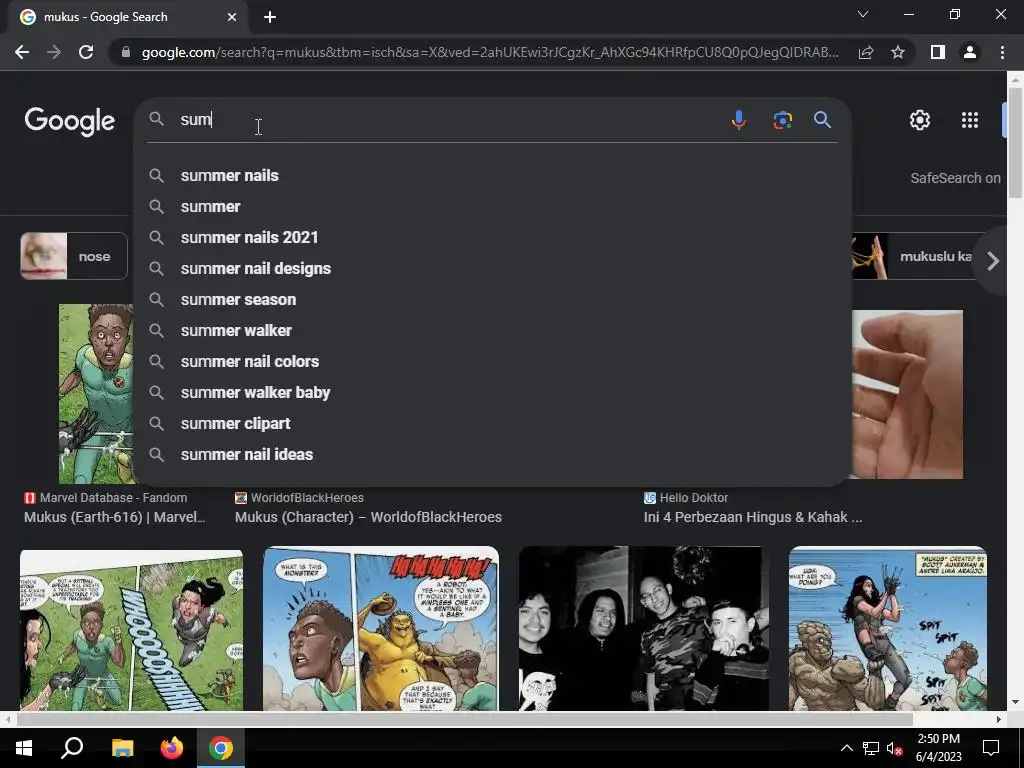Click the SafeSearch on label
This screenshot has height=768, width=1024.
click(955, 178)
